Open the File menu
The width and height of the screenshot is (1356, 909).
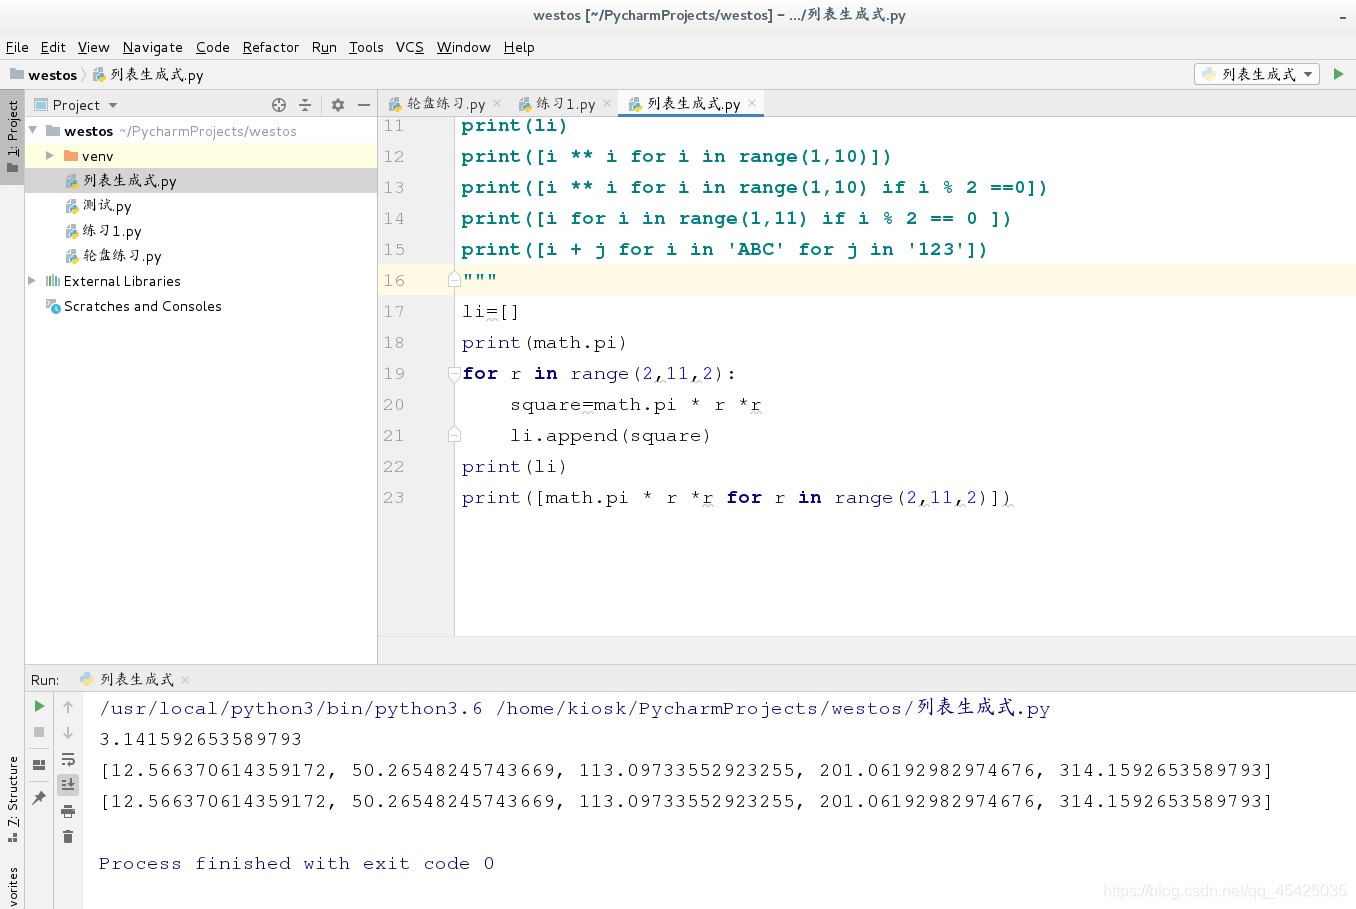[x=17, y=47]
